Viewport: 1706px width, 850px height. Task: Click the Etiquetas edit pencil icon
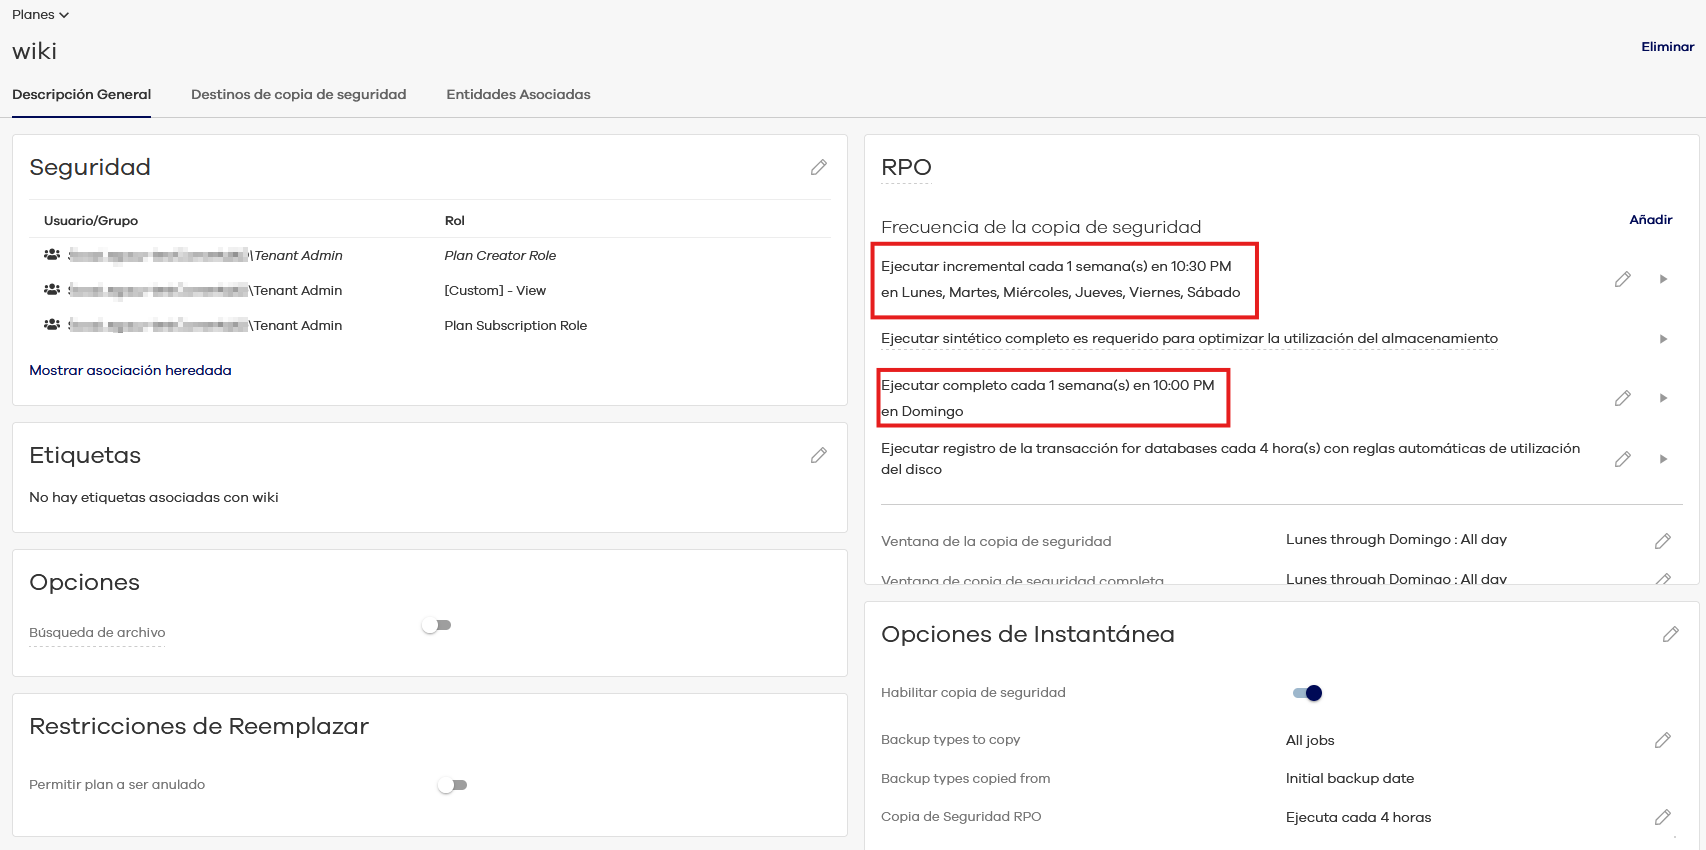(x=818, y=455)
